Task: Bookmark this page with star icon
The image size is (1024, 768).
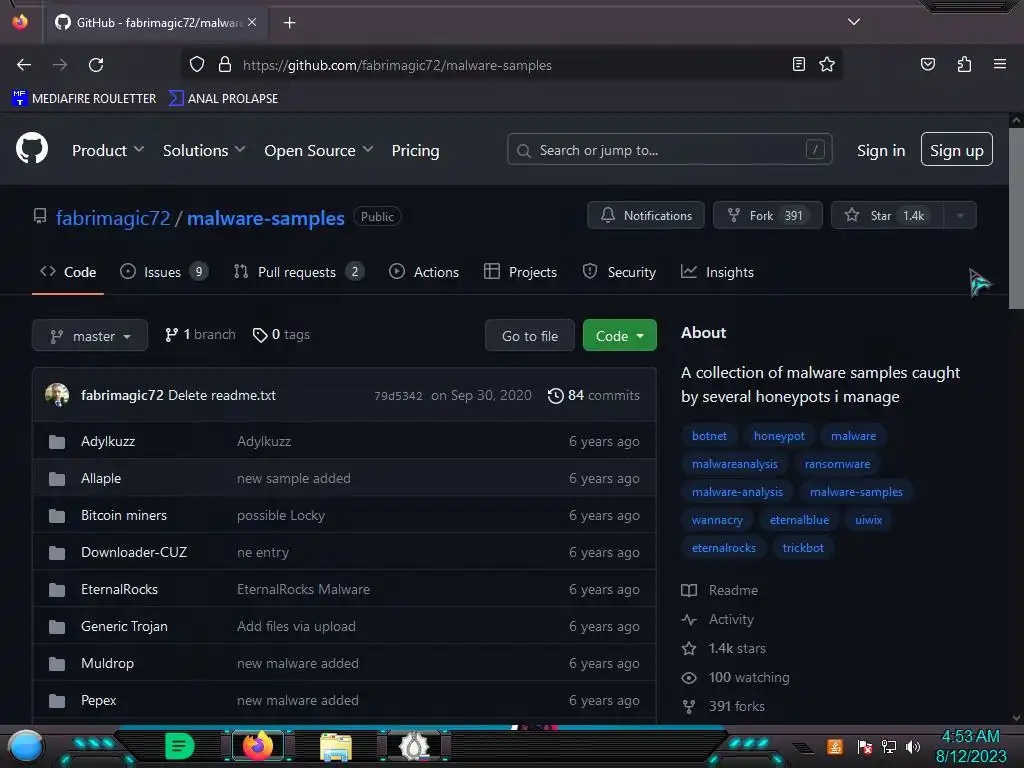Action: (827, 64)
